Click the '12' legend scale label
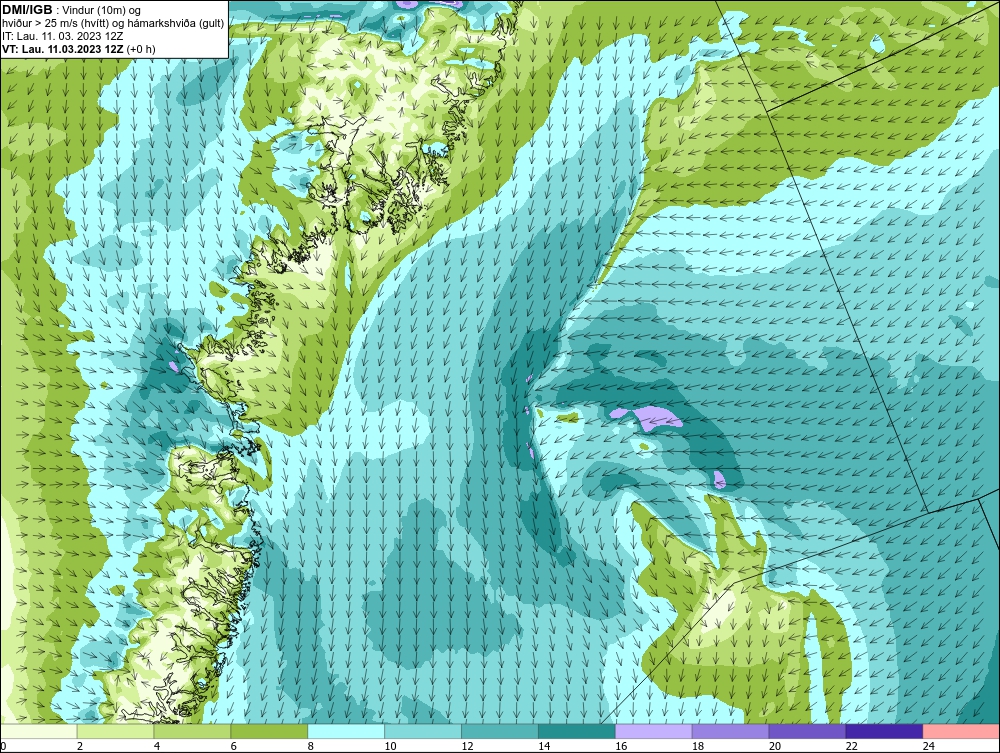 pyautogui.click(x=467, y=746)
